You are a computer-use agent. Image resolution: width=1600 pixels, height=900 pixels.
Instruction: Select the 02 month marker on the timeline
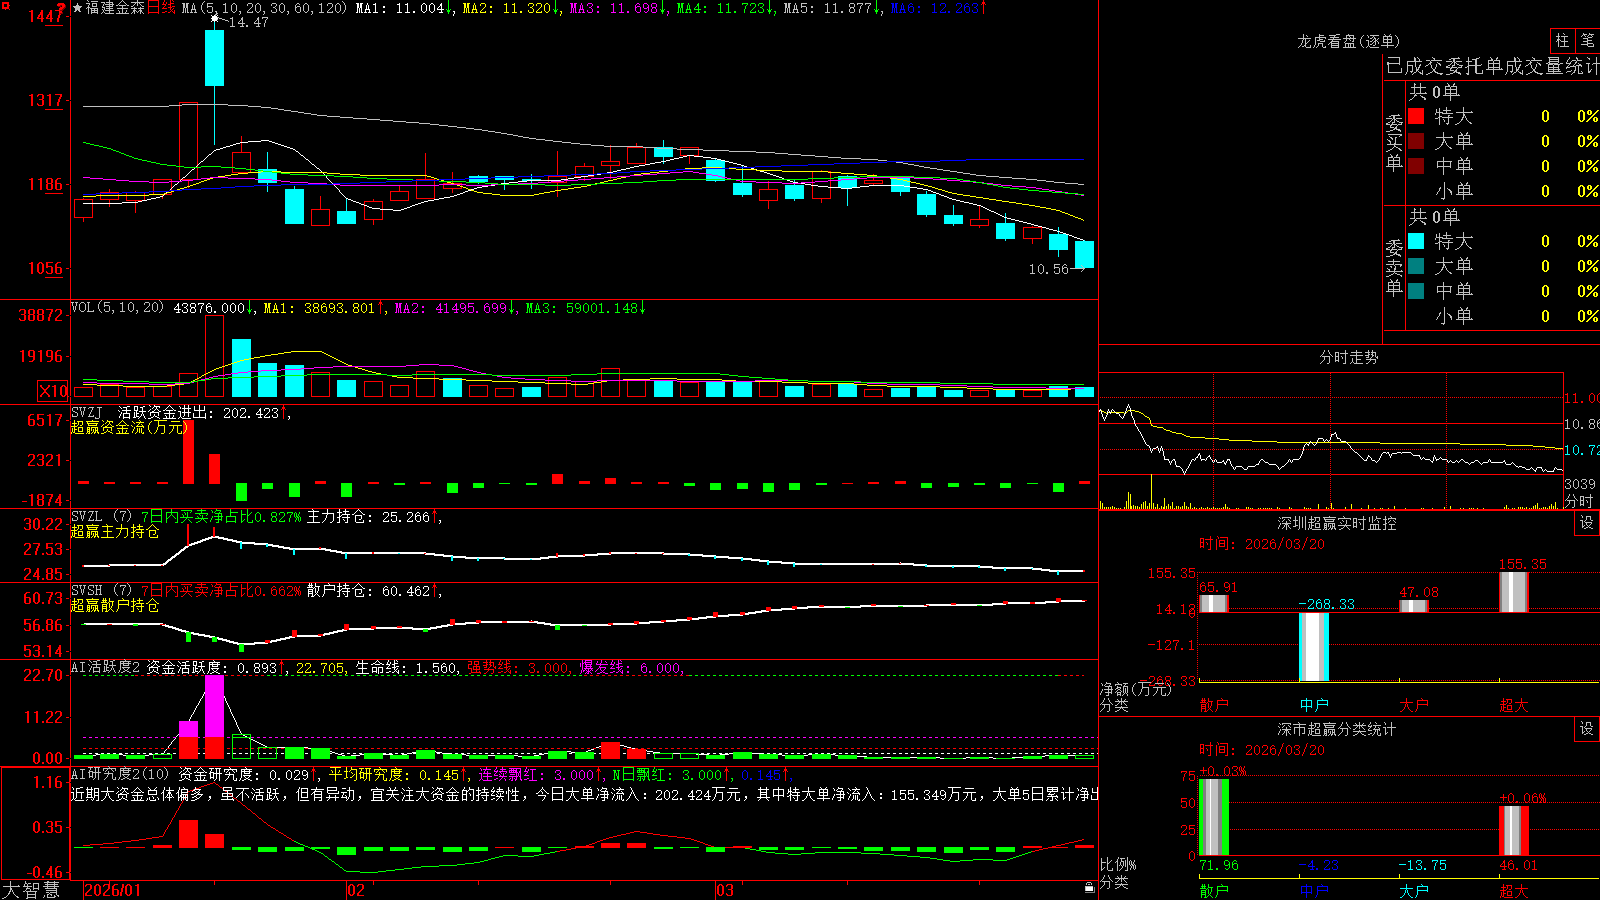tap(356, 890)
